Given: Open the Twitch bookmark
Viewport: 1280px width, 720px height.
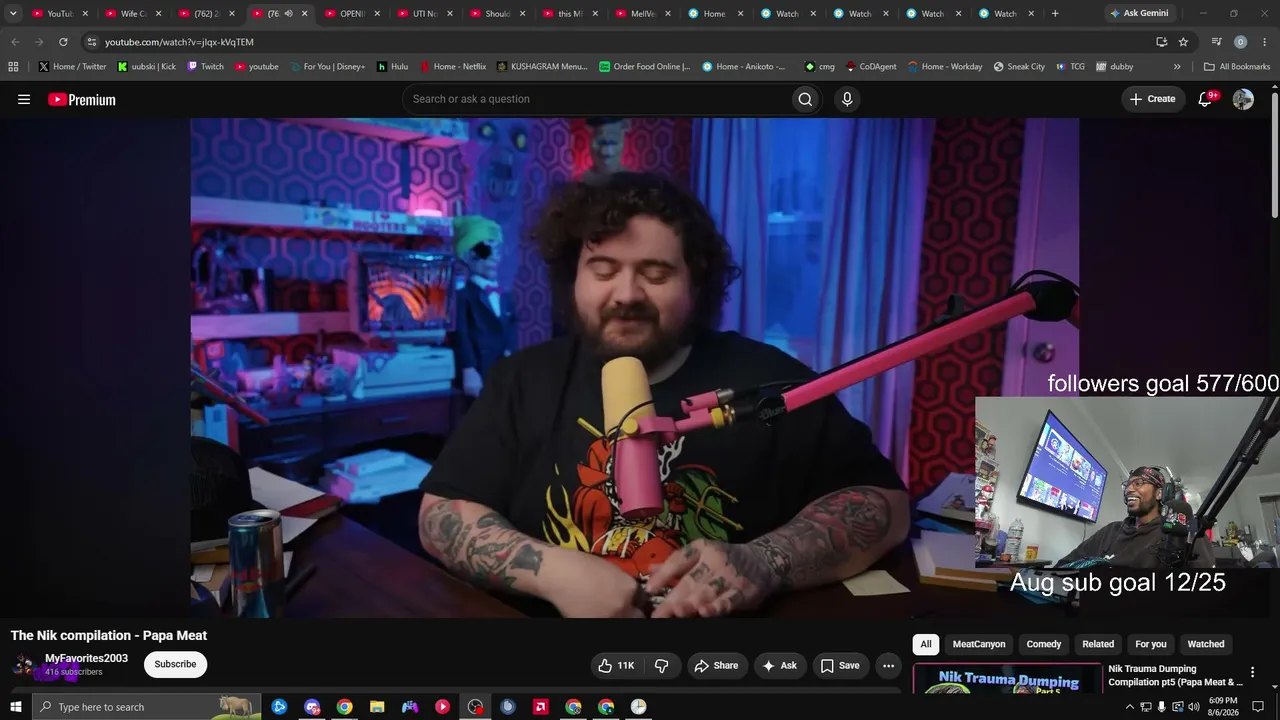Looking at the screenshot, I should click(x=205, y=67).
